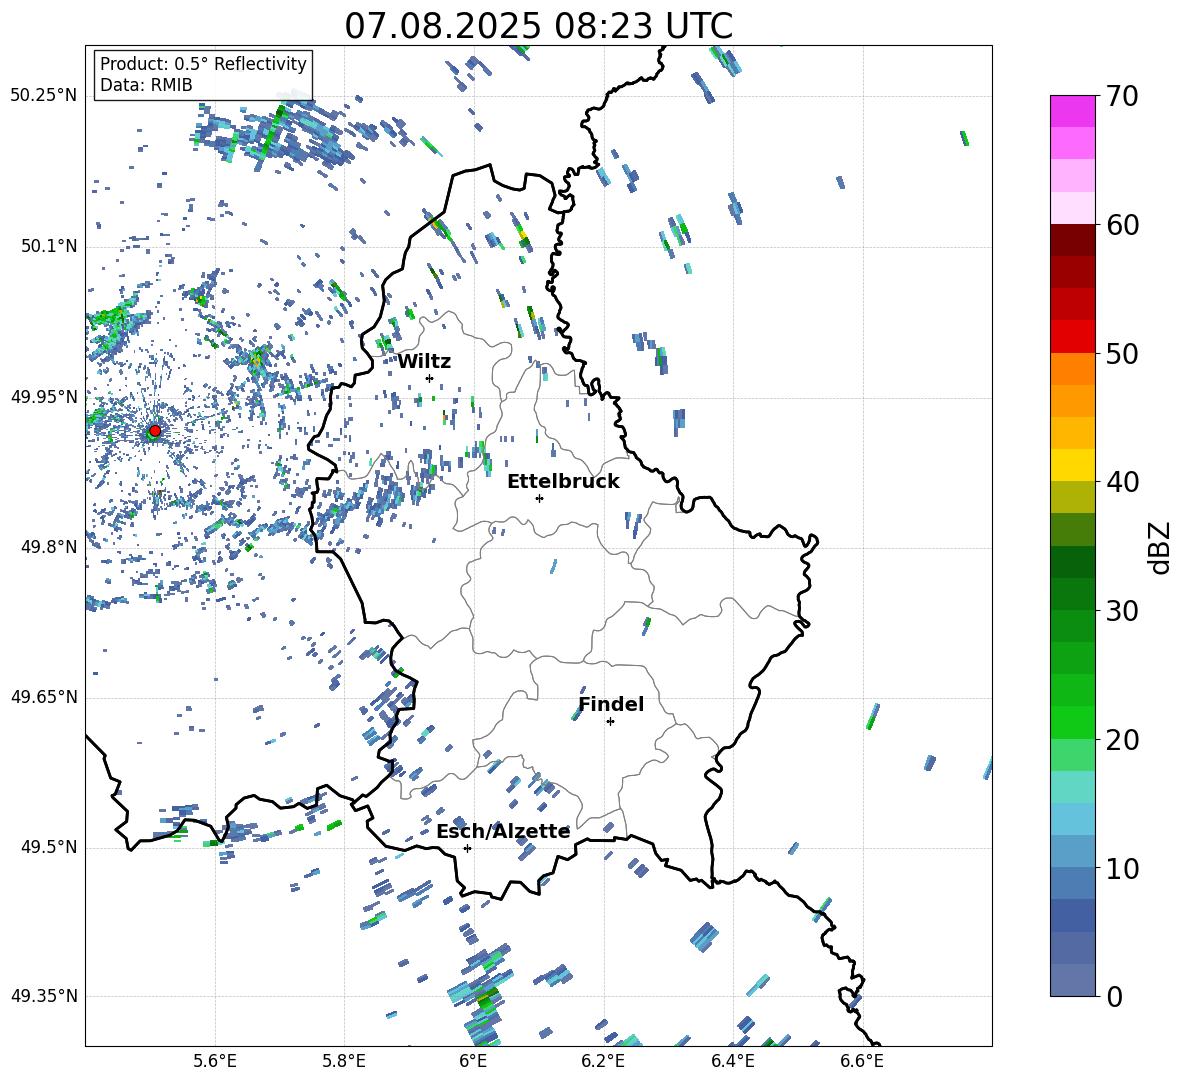Click the 10 tick on the colorbar
This screenshot has height=1081, width=1184.
(x=1122, y=868)
